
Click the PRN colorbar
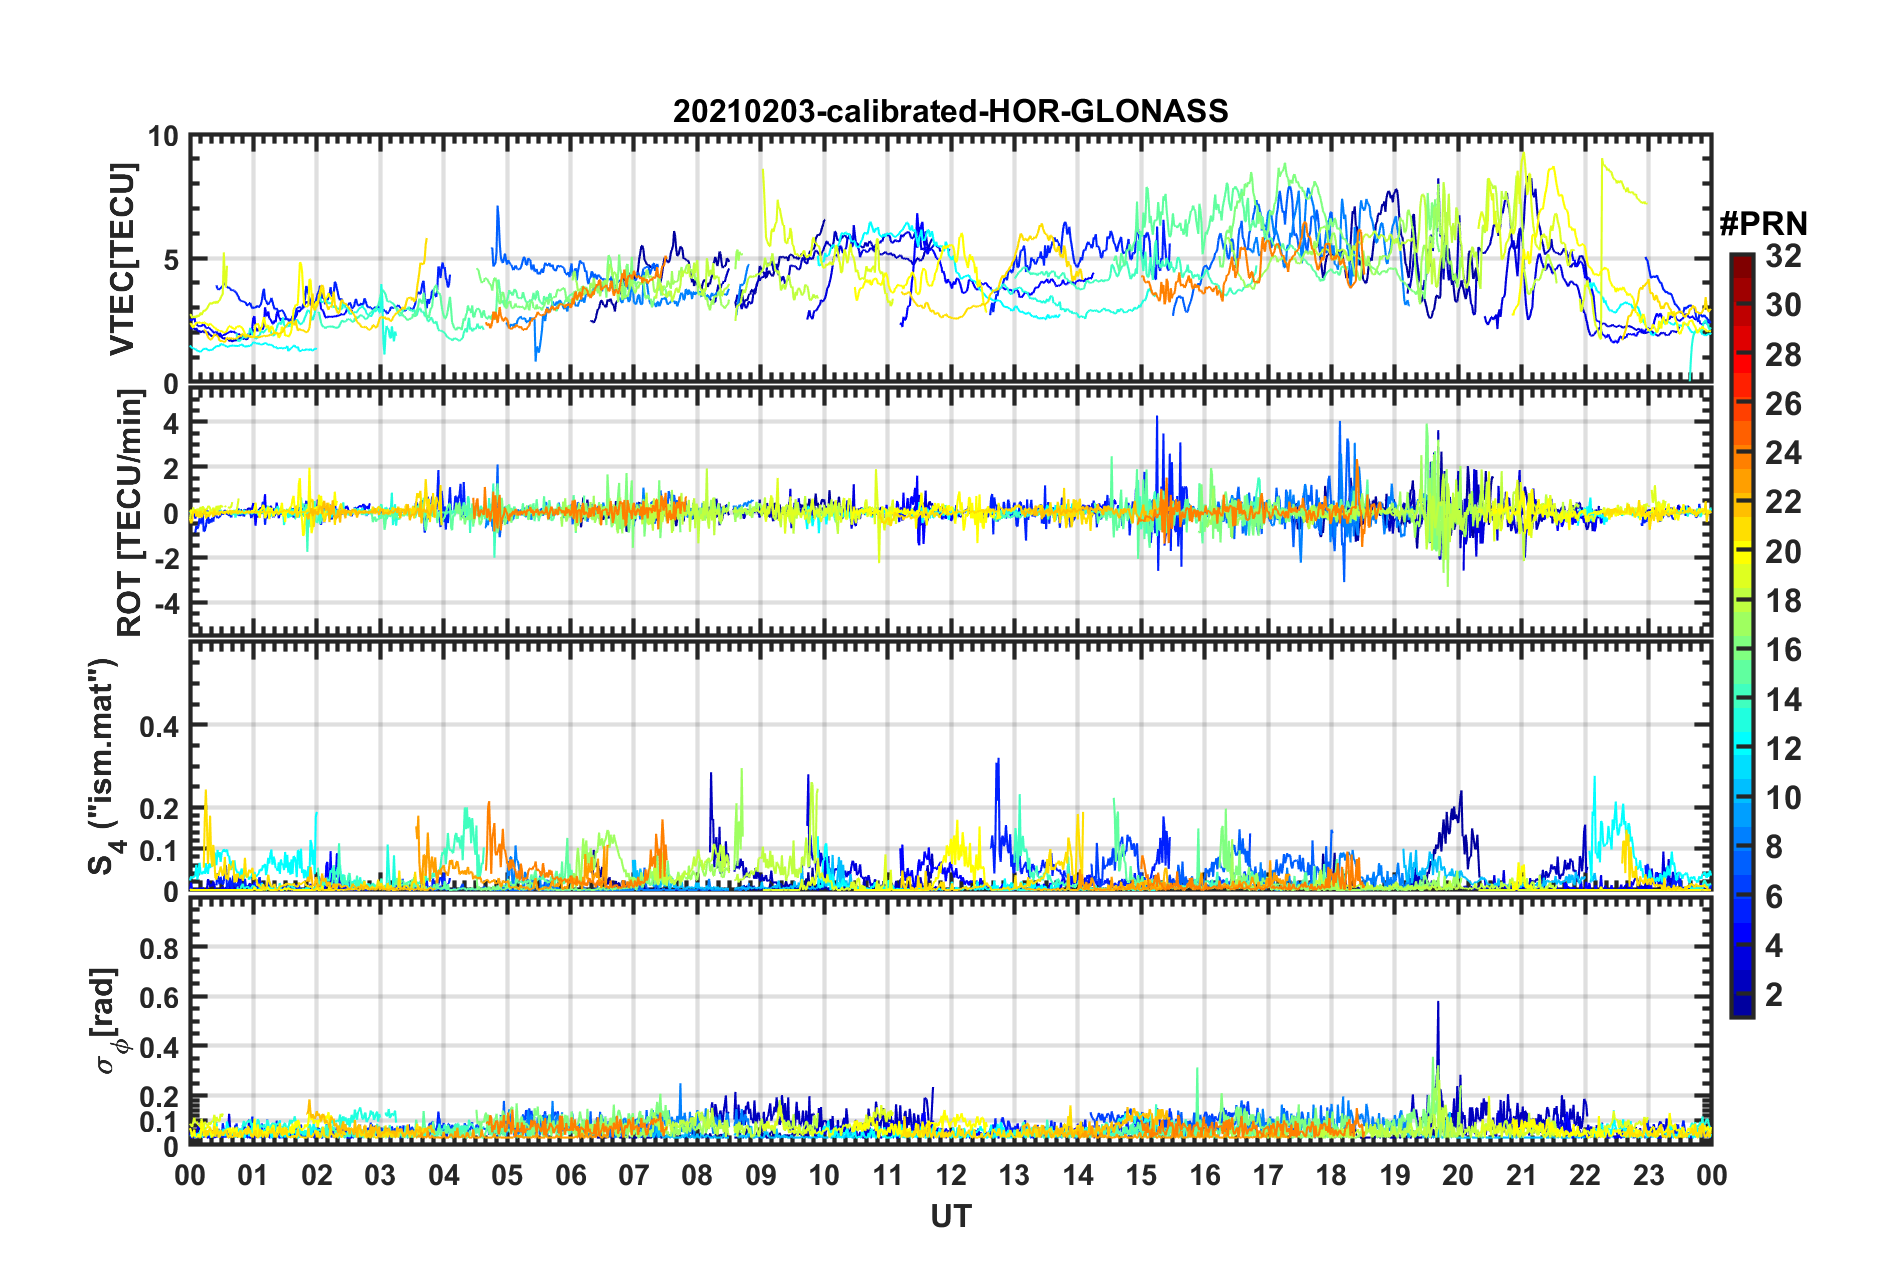(x=1741, y=635)
